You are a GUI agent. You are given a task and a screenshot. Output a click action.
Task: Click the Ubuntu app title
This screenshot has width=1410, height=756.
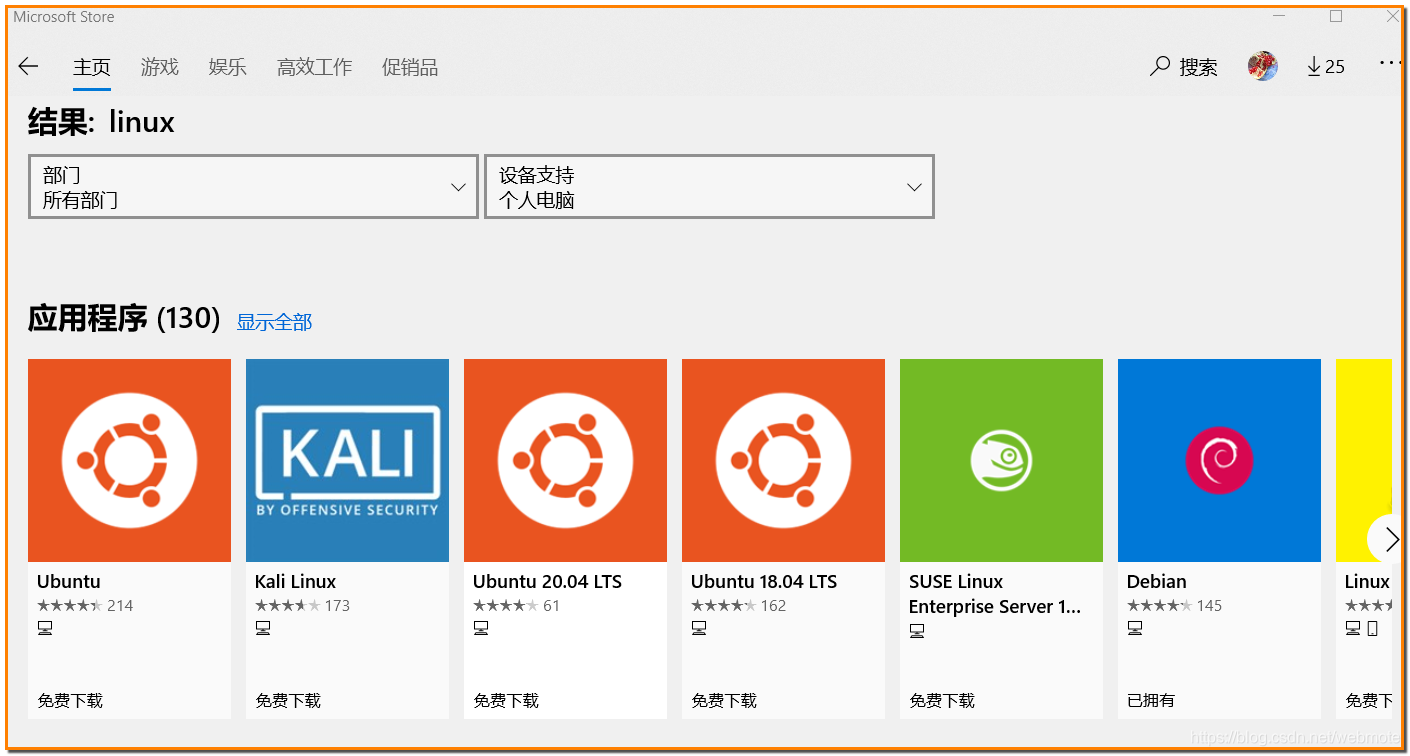(69, 581)
